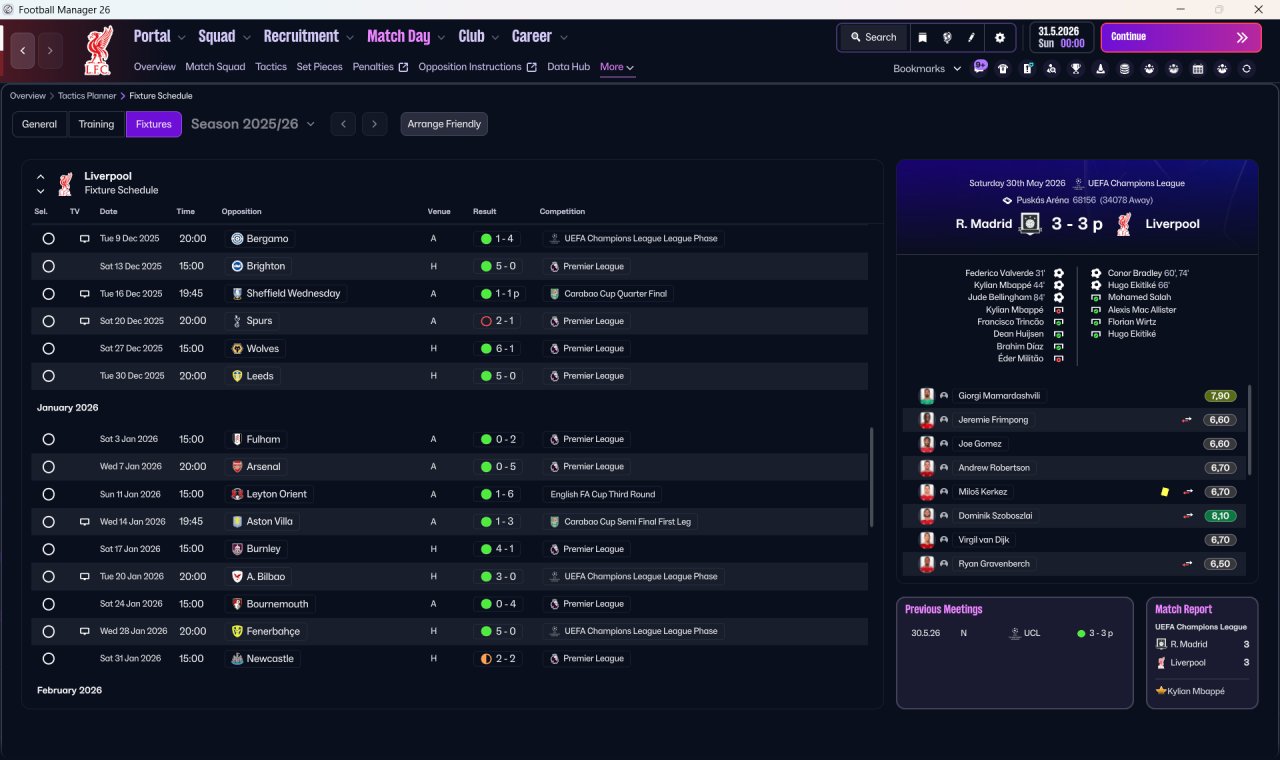Expand the Career menu chevron
The width and height of the screenshot is (1280, 760).
(x=563, y=38)
